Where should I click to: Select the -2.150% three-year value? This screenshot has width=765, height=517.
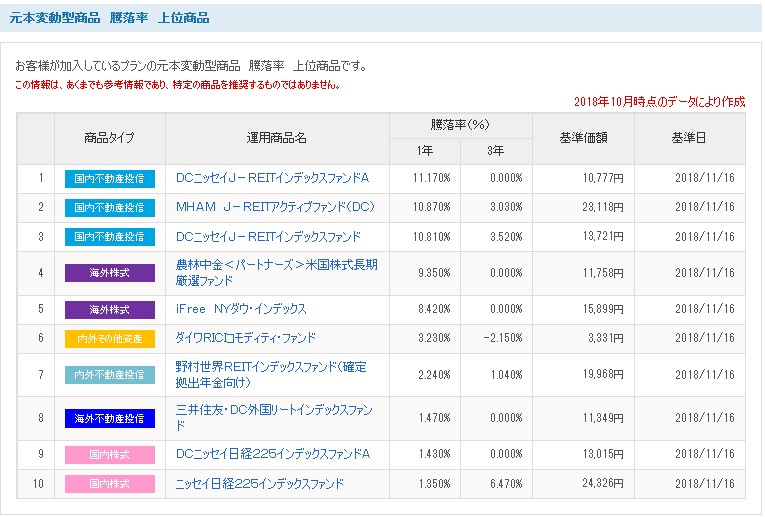tap(503, 338)
